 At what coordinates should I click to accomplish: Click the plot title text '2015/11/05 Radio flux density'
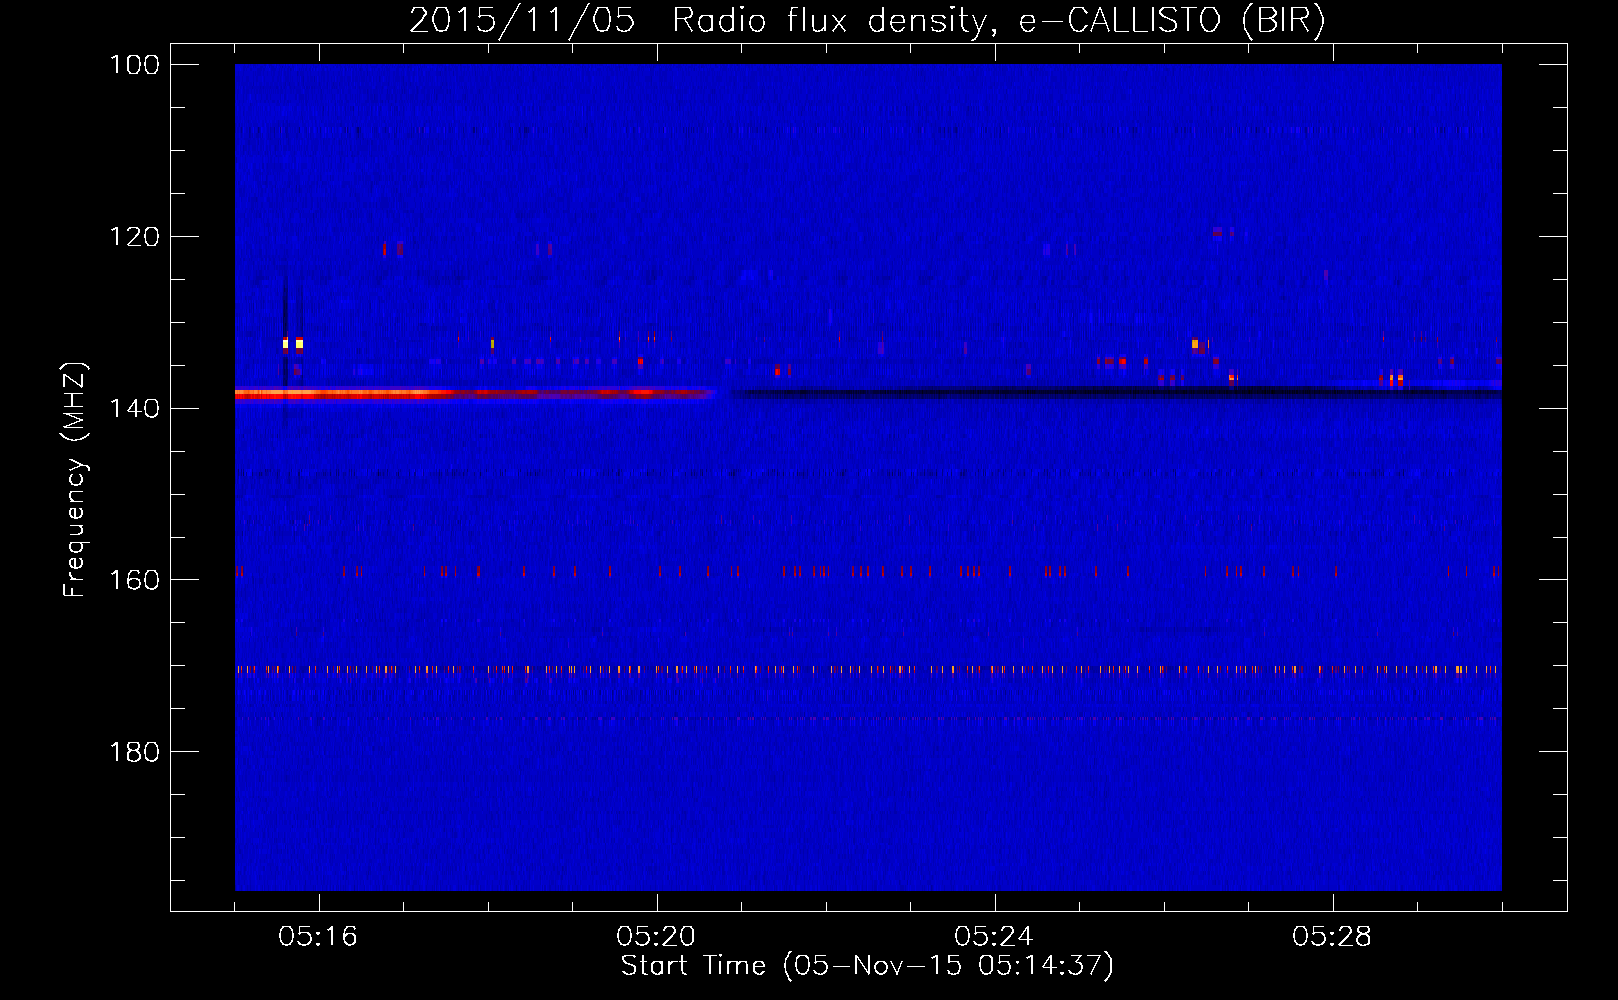pos(698,21)
